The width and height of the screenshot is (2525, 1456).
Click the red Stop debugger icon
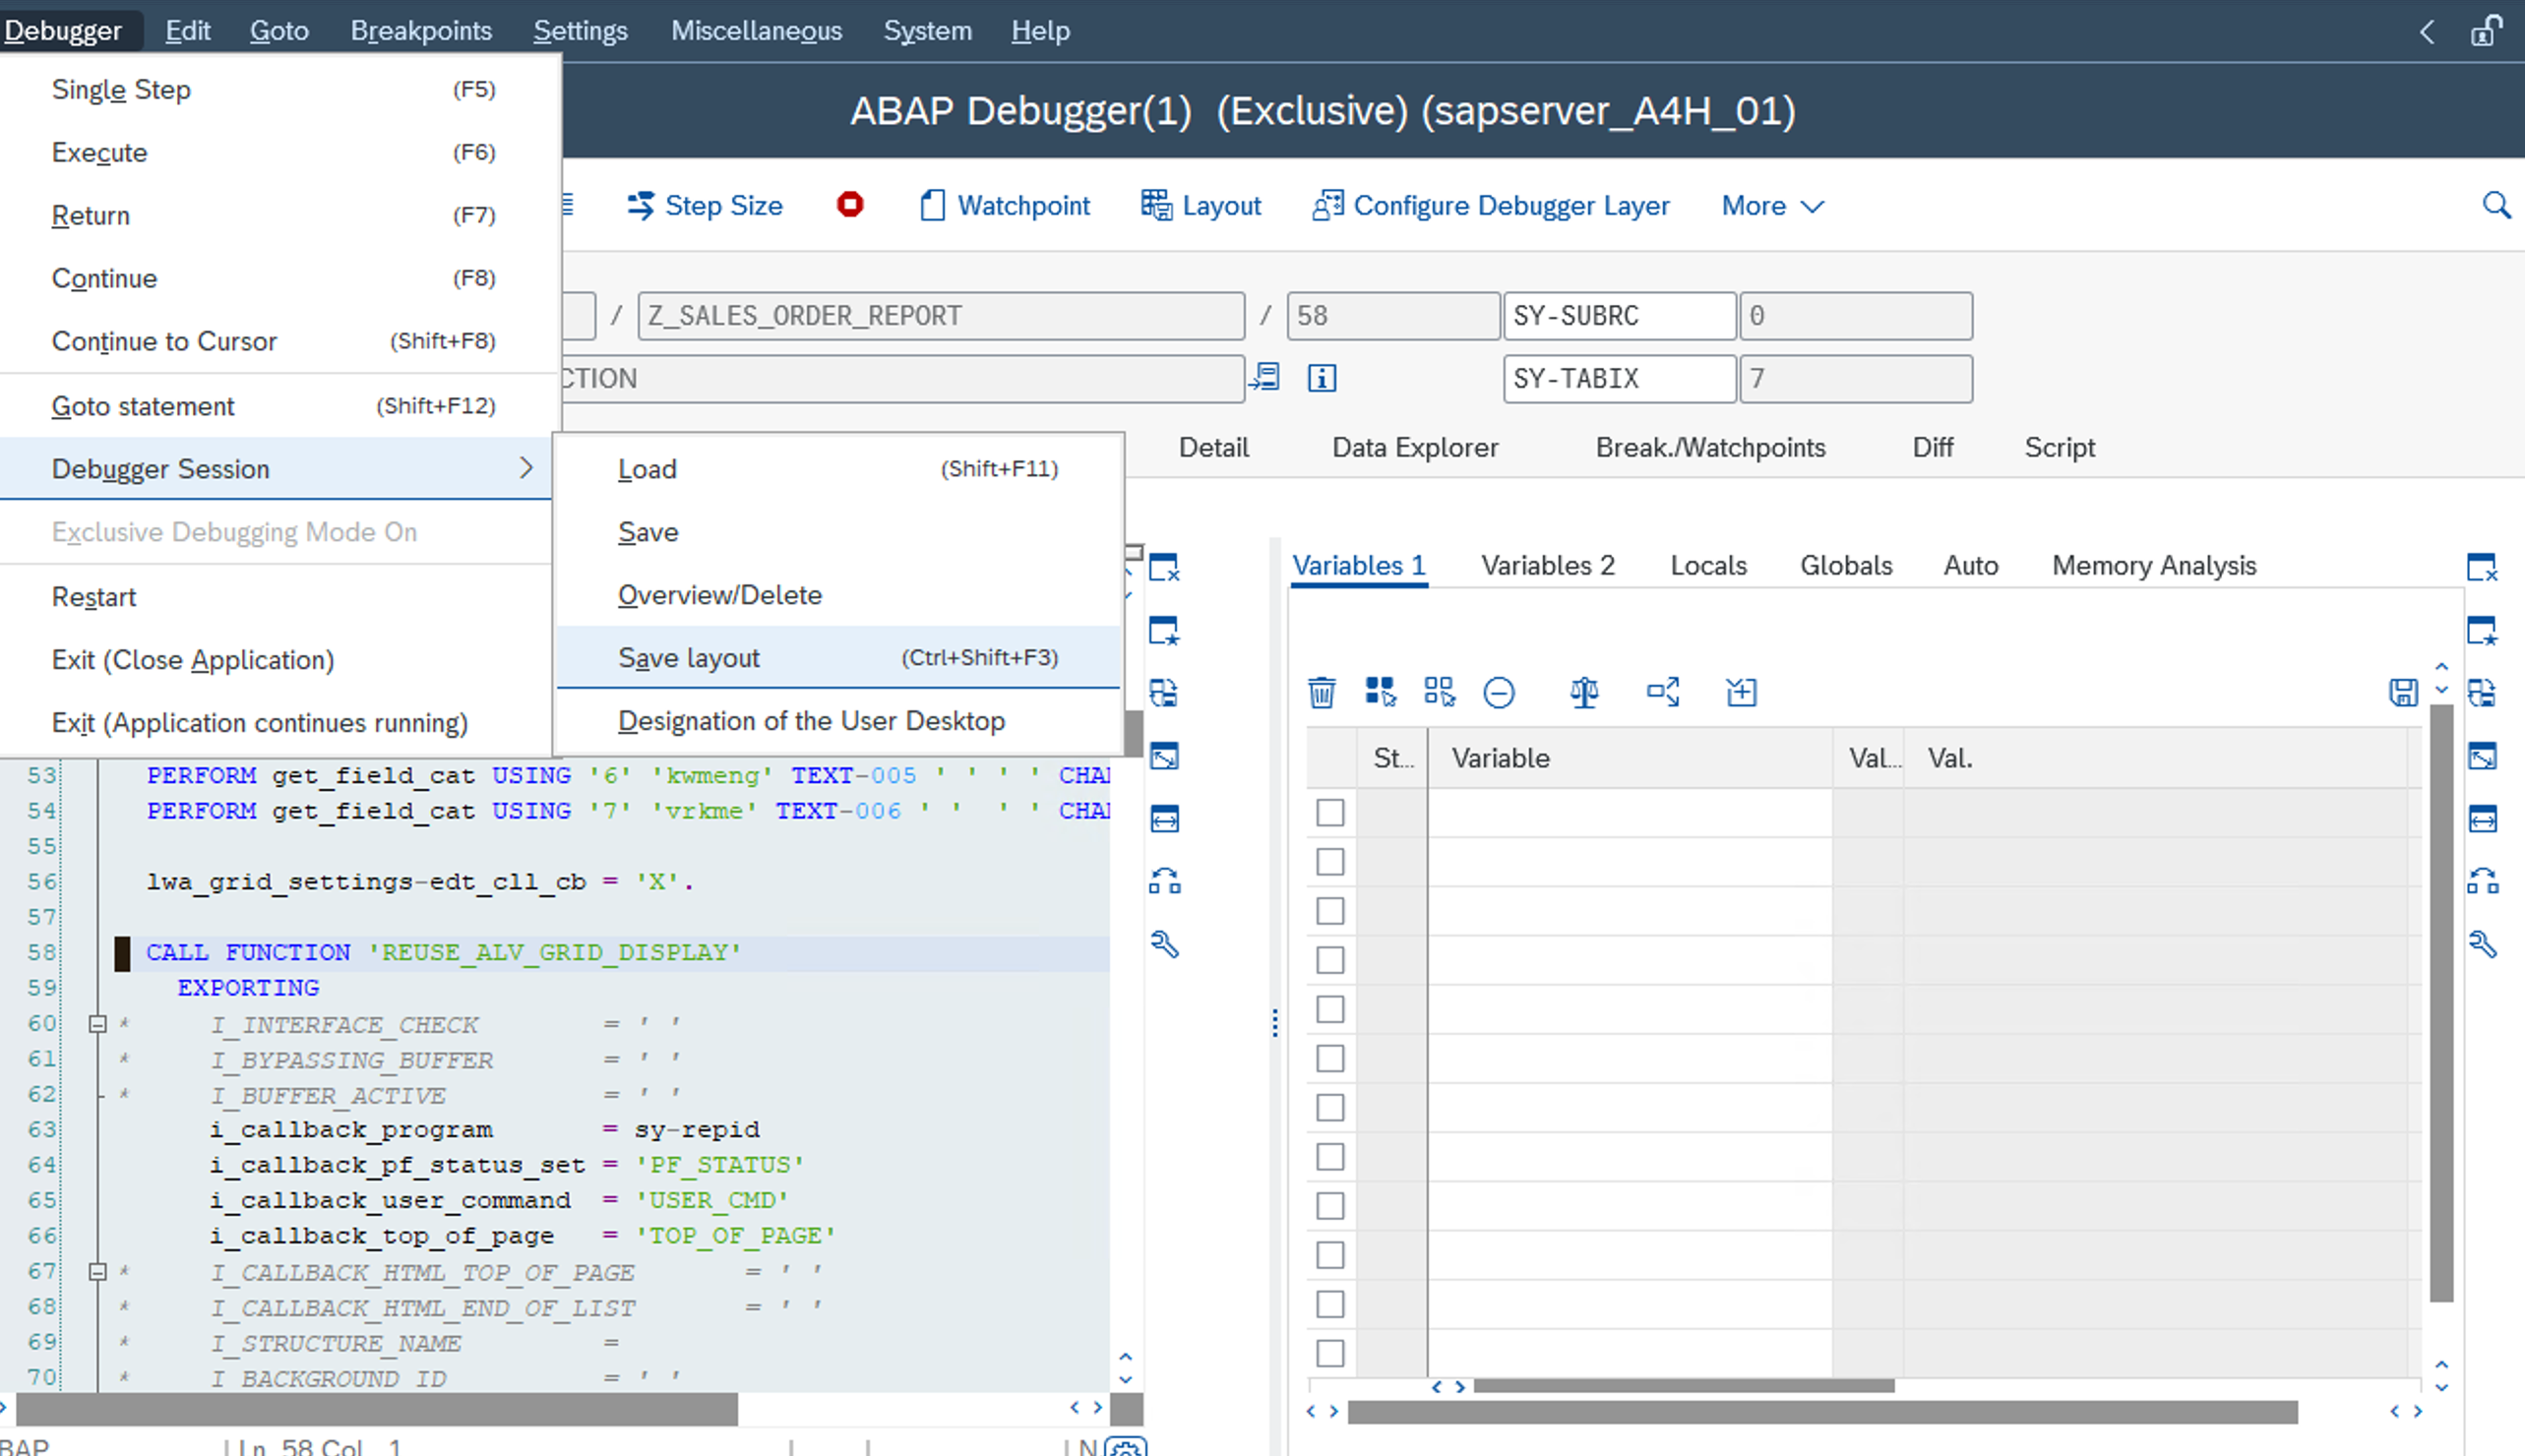[x=850, y=205]
